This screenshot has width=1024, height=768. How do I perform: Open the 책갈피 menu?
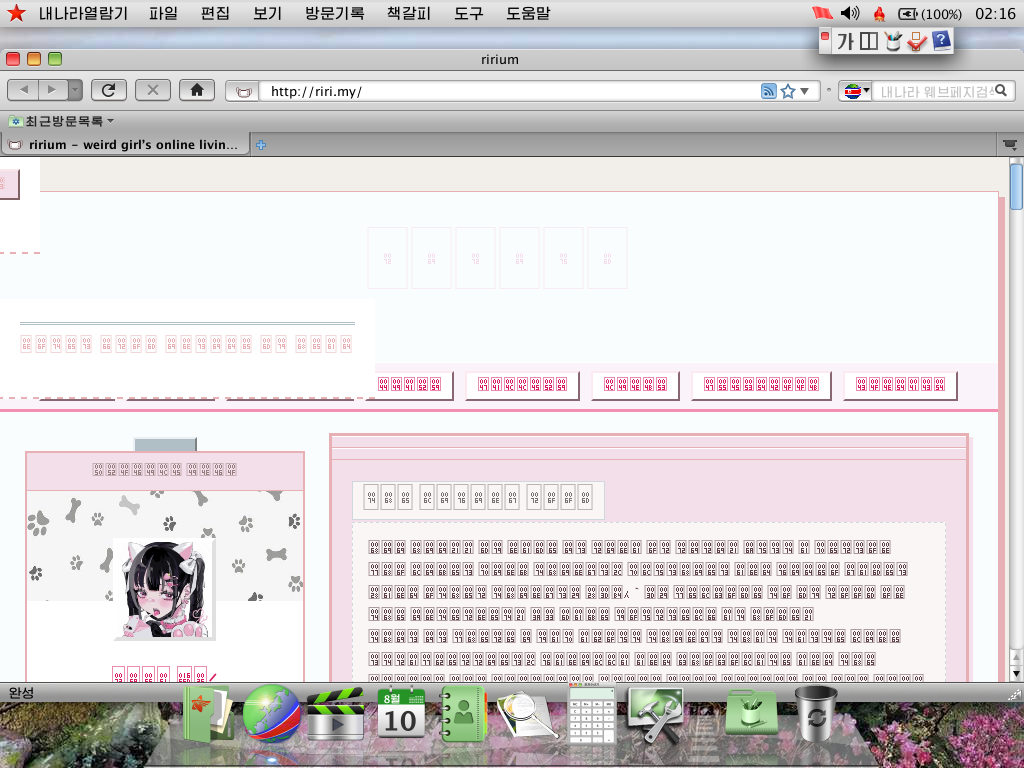[409, 13]
